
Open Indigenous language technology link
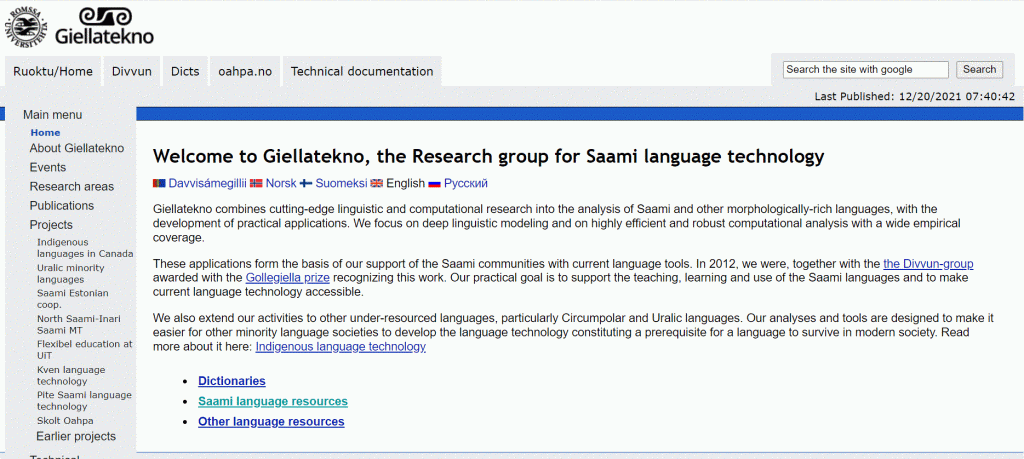[340, 347]
